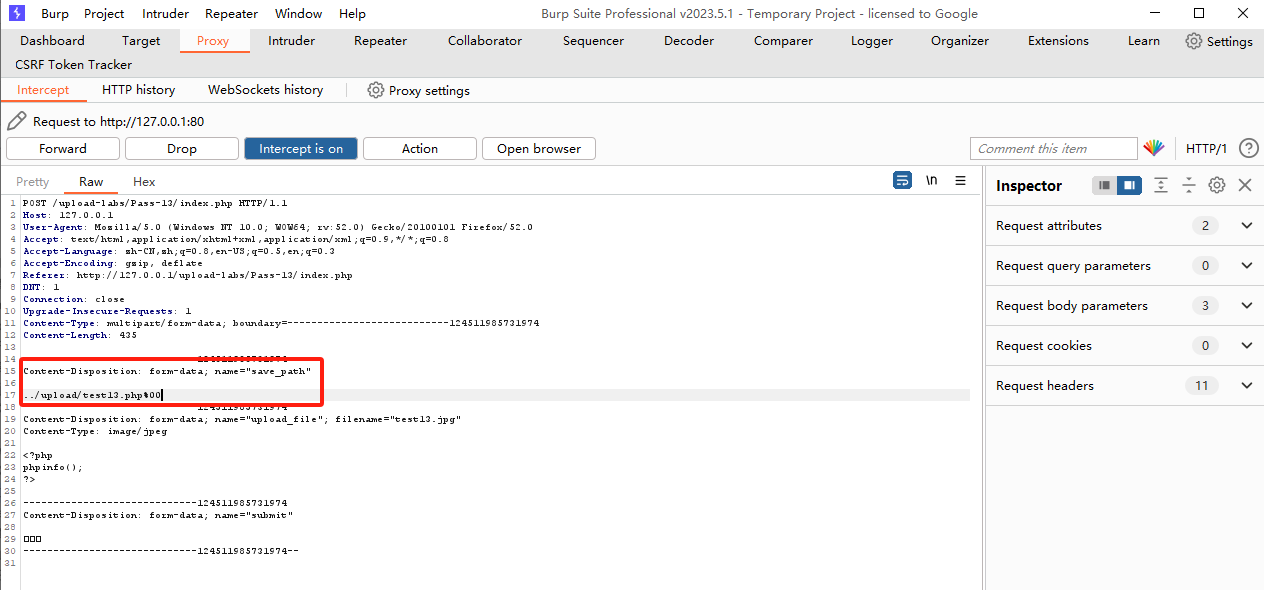Open the Action dropdown button
Image resolution: width=1264 pixels, height=590 pixels.
click(x=420, y=148)
